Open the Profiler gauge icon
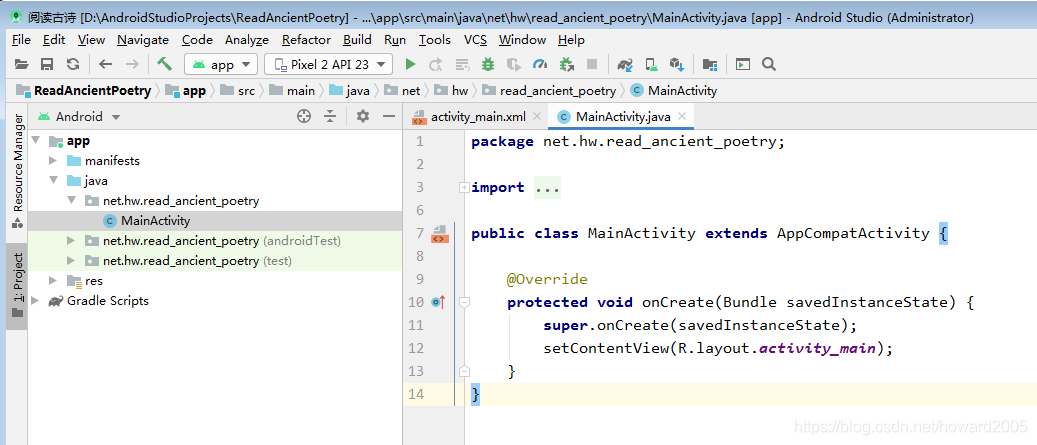The width and height of the screenshot is (1037, 445). point(540,64)
